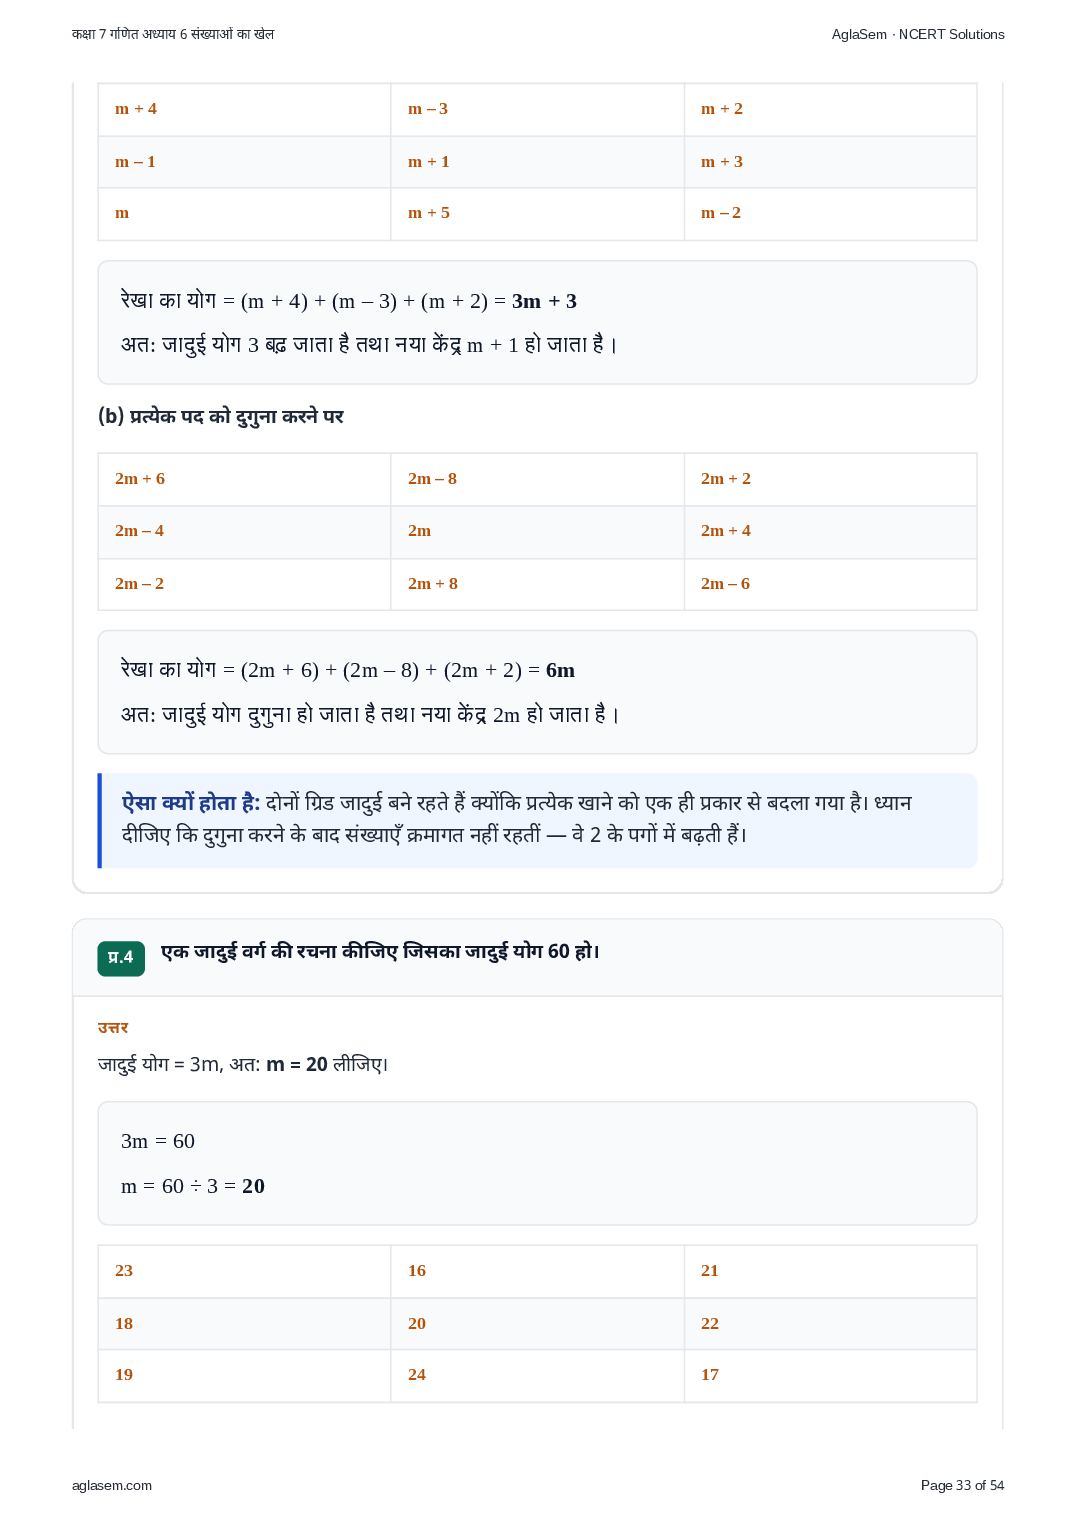Click the AglaSem NCERT Solutions header text
Image resolution: width=1076 pixels, height=1522 pixels.
click(x=918, y=34)
